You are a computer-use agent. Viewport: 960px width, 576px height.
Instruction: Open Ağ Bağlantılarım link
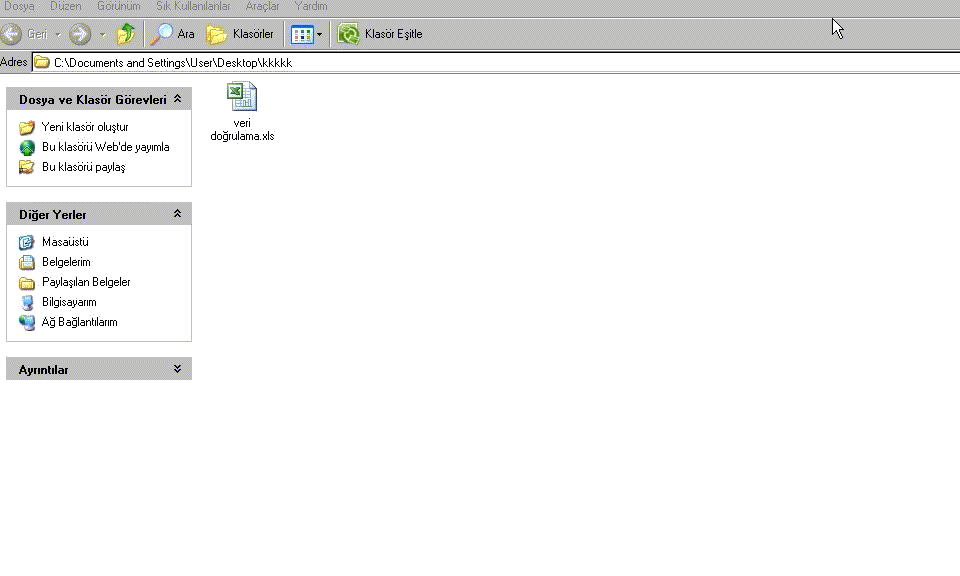click(80, 322)
